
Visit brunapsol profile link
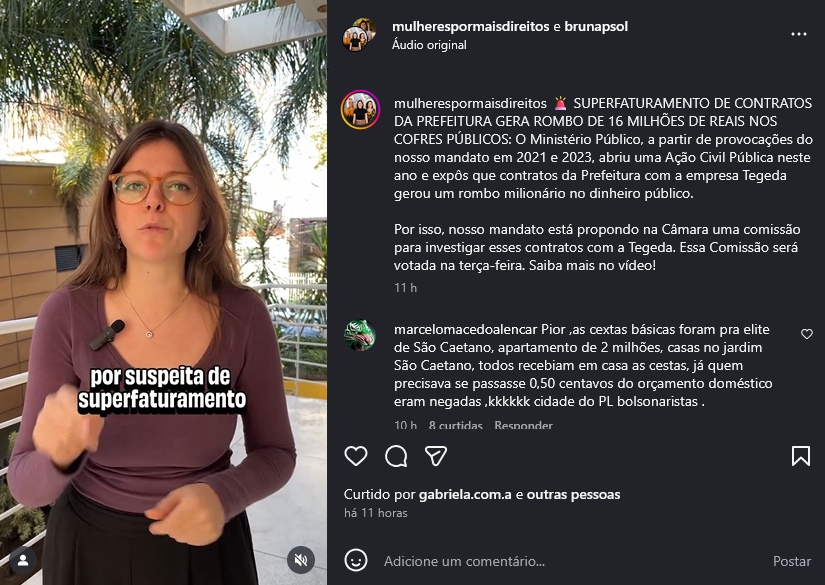[596, 26]
